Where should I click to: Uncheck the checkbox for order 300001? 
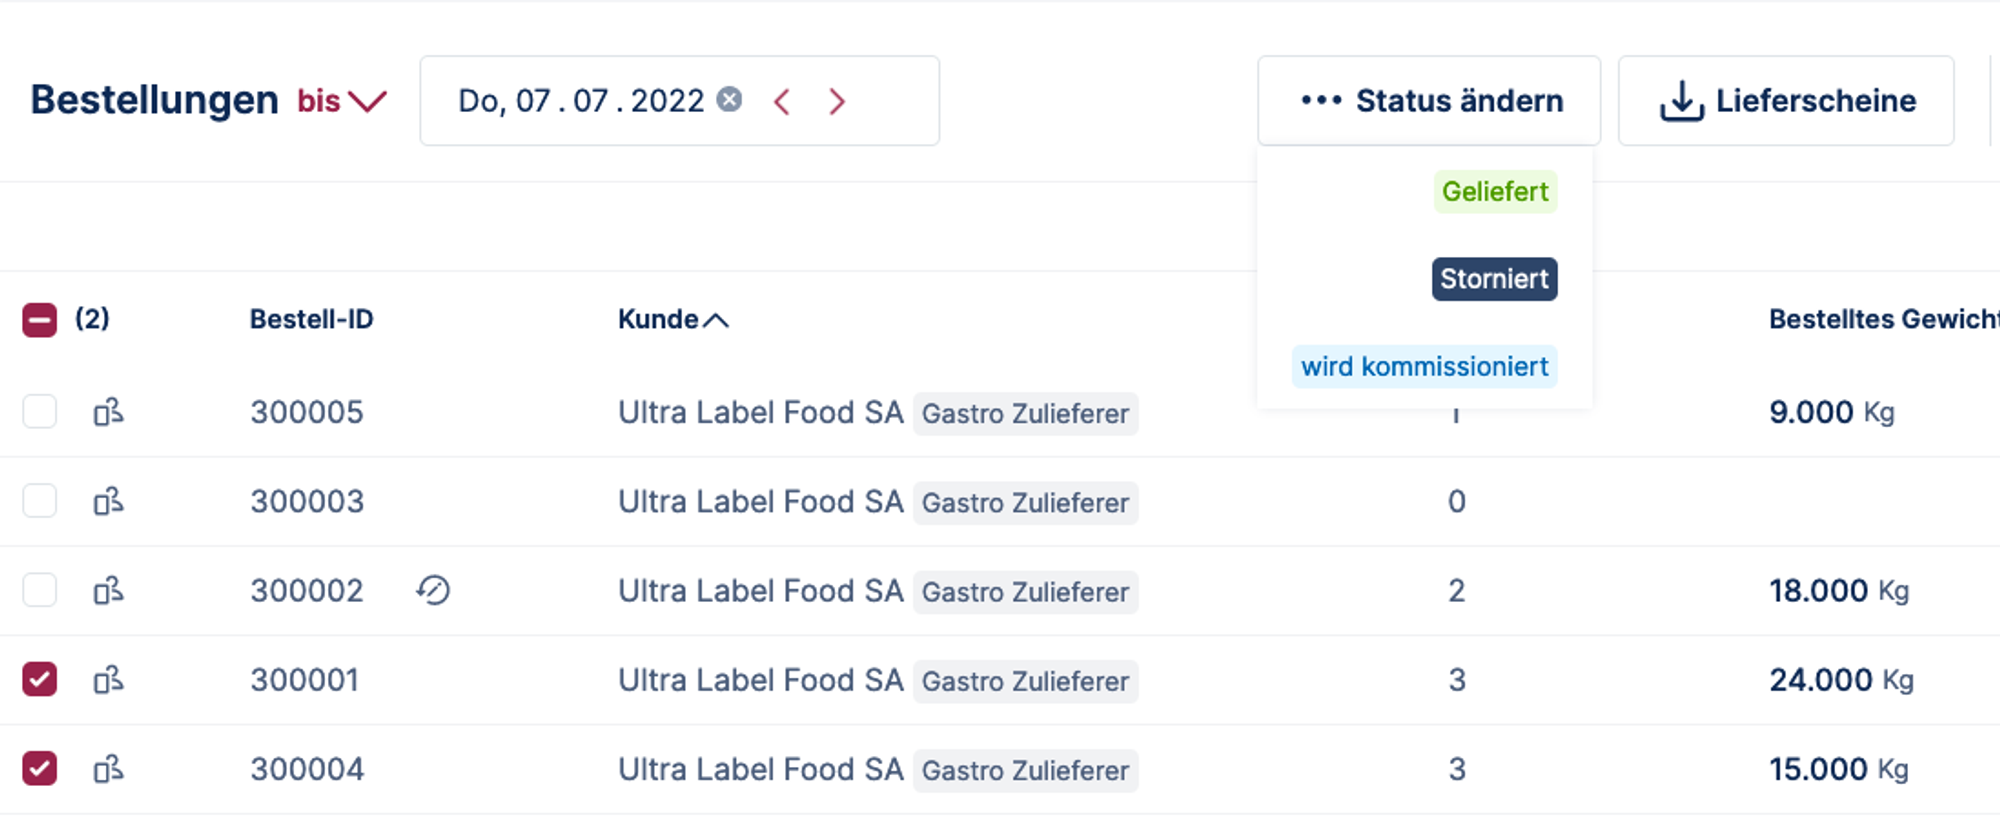[40, 680]
